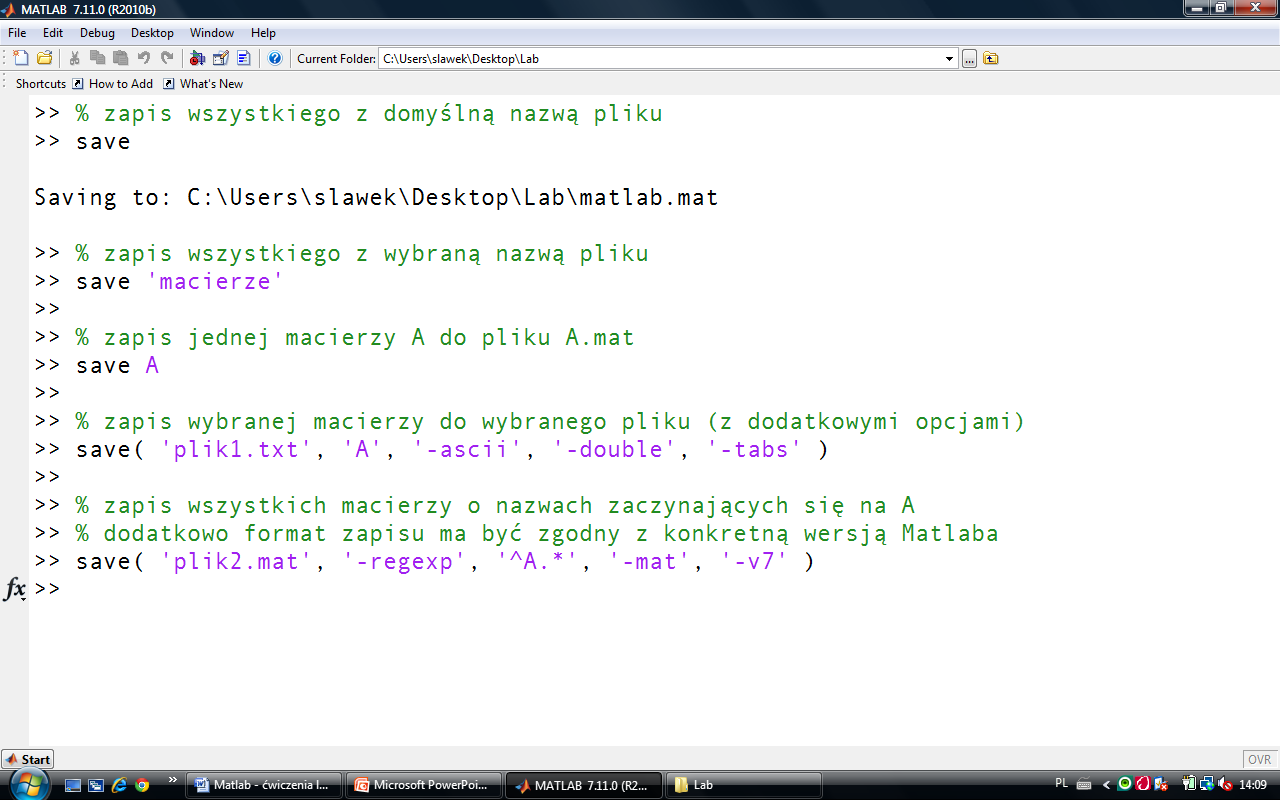Open the Window menu
1280x800 pixels.
click(x=212, y=33)
